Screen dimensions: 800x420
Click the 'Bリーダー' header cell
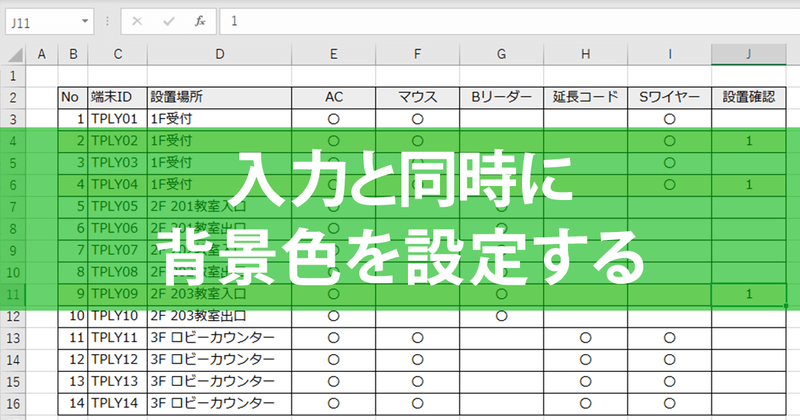pos(502,97)
